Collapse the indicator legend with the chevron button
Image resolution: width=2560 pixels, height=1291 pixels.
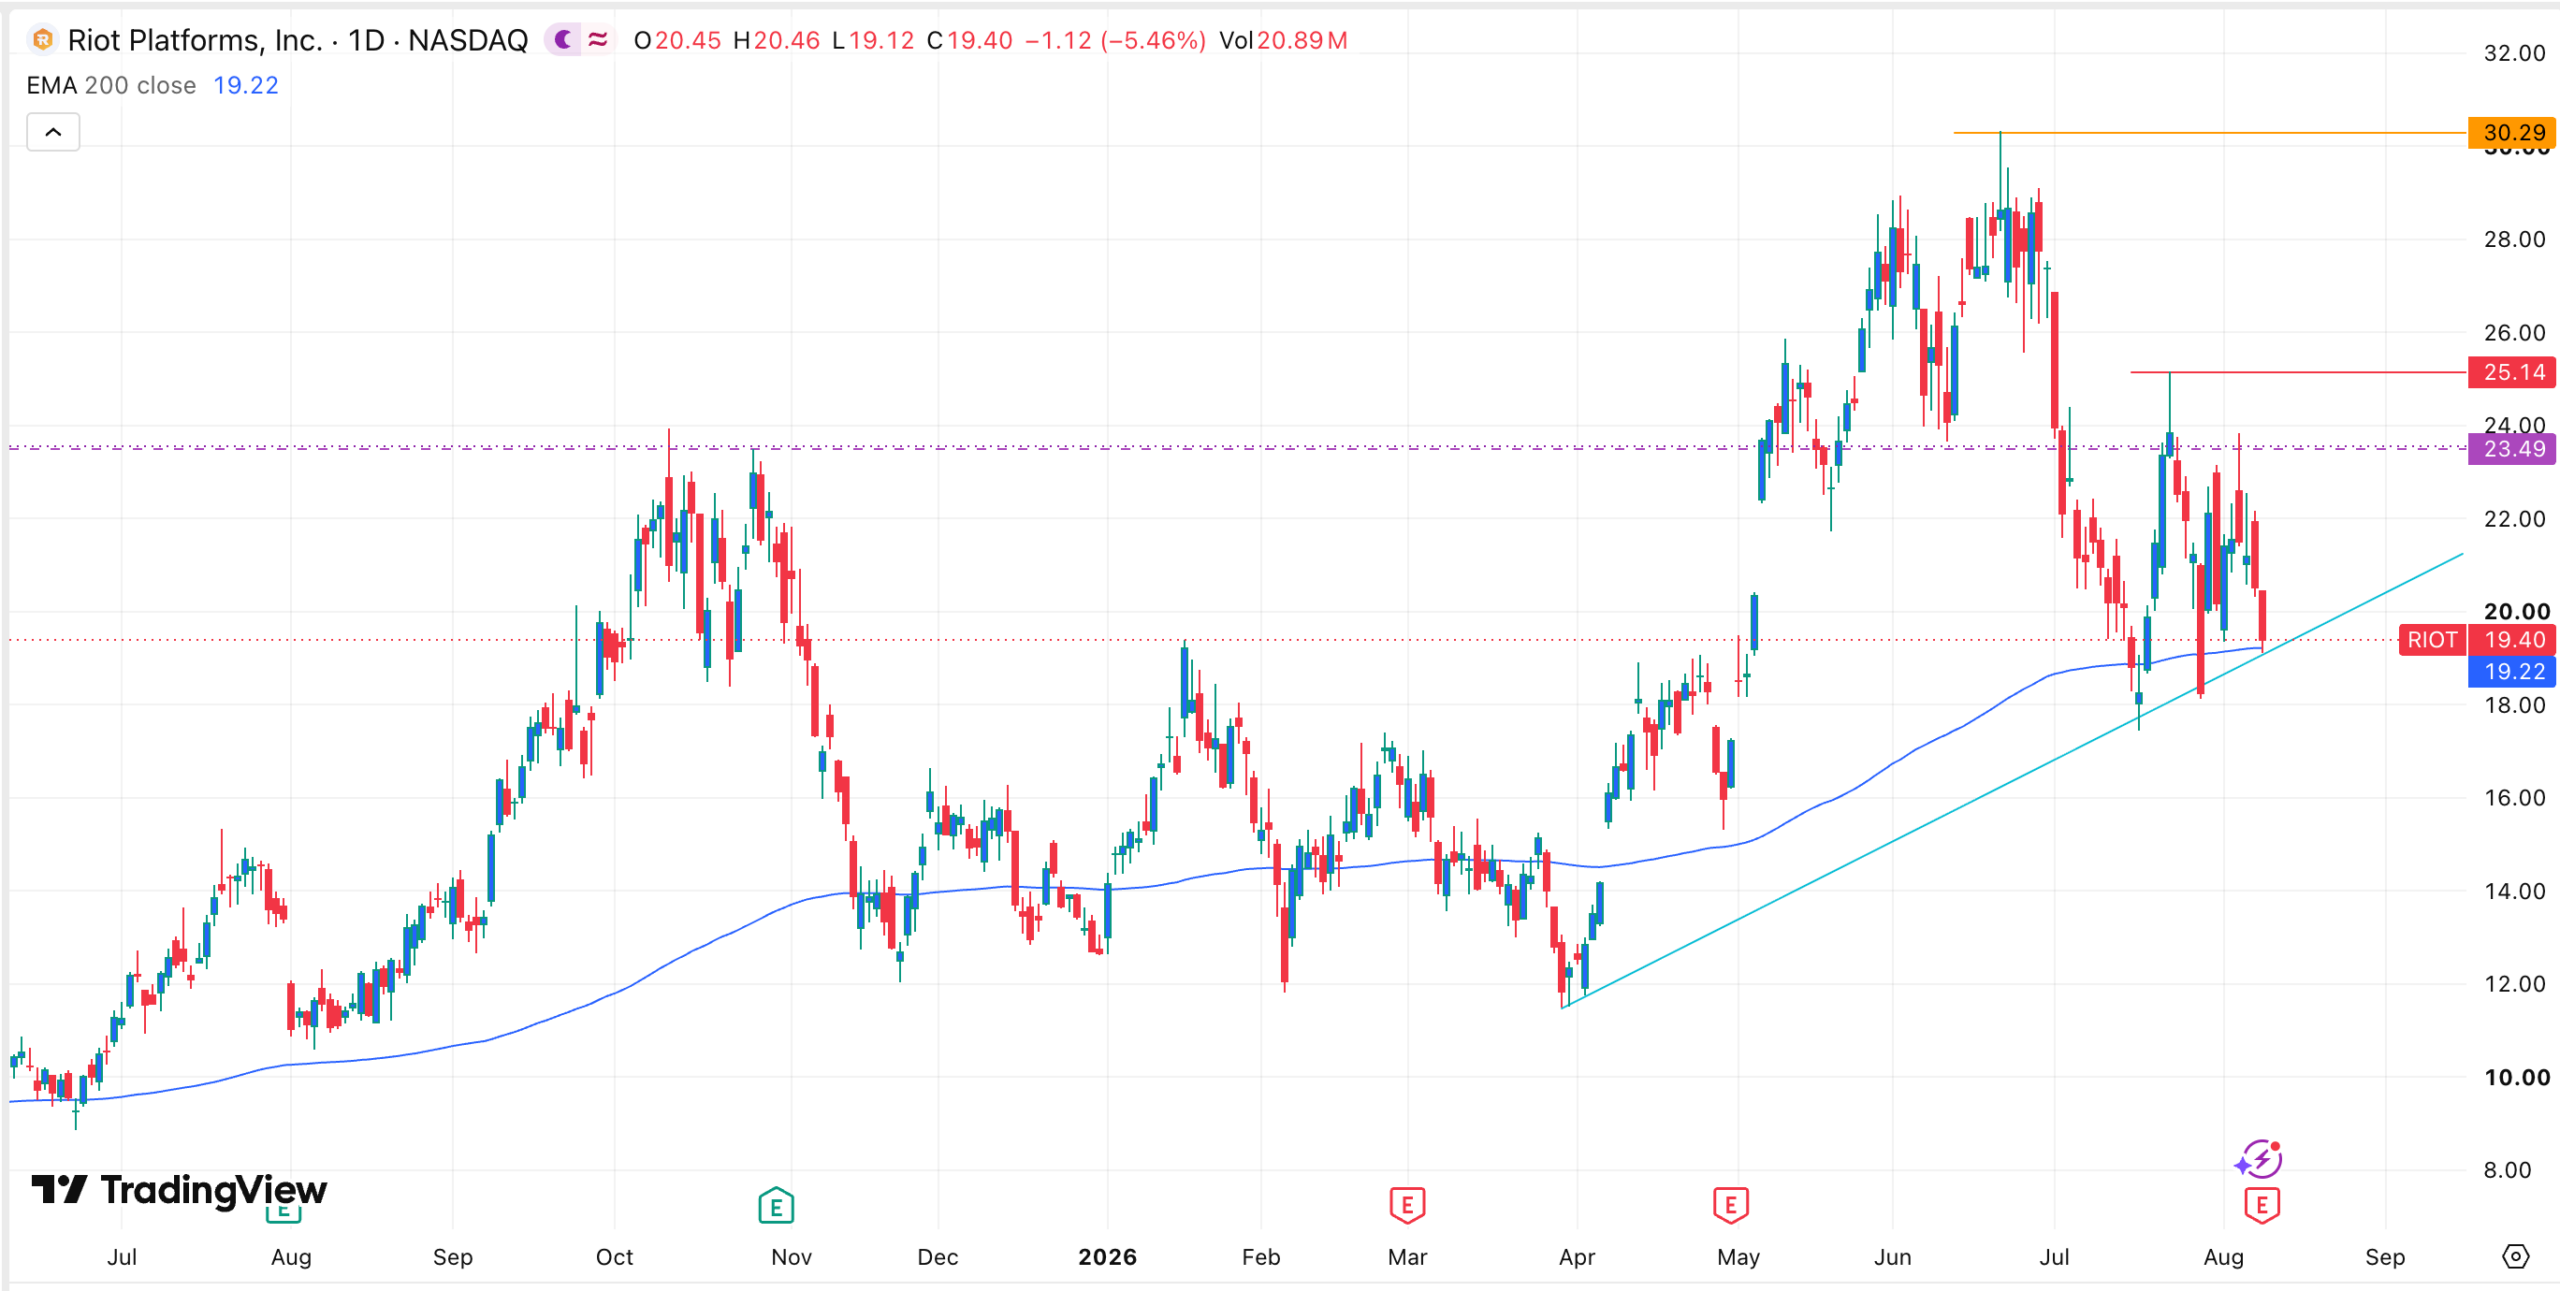53,132
